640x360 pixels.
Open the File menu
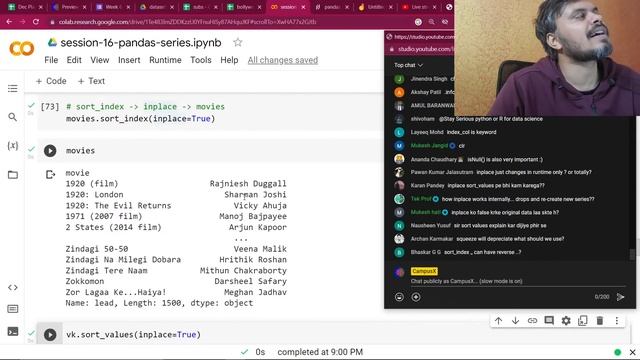pyautogui.click(x=51, y=60)
